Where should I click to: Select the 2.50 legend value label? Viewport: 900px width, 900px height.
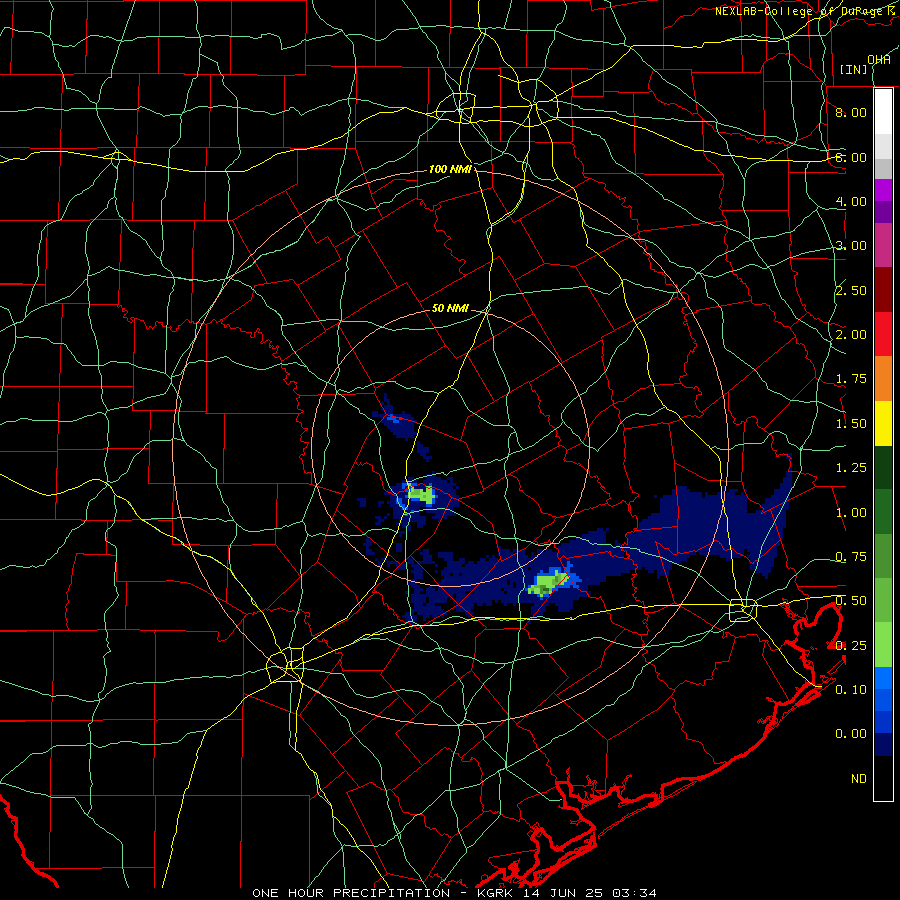851,290
